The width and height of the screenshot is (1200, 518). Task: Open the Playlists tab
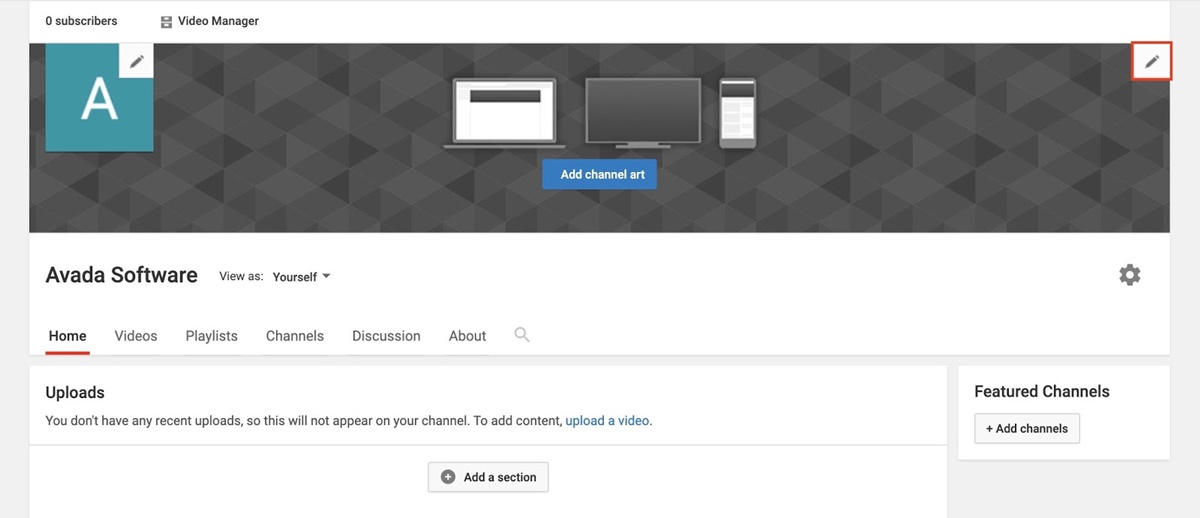[x=212, y=336]
